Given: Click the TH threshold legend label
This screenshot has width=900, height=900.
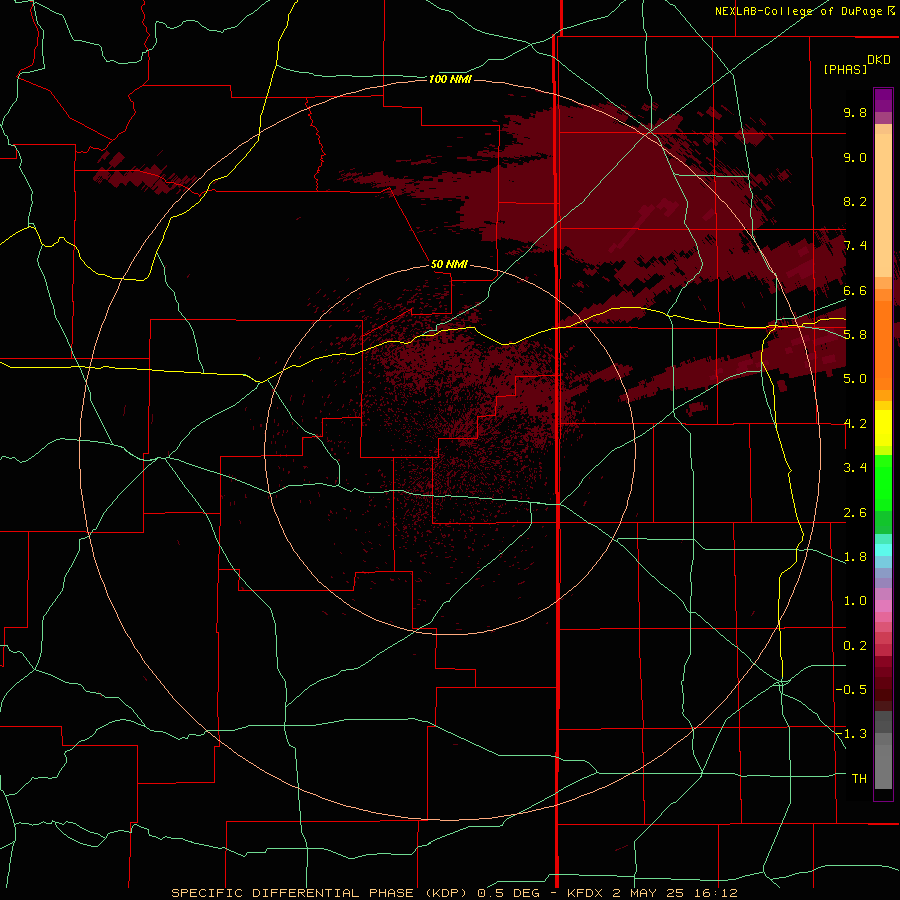Looking at the screenshot, I should pyautogui.click(x=859, y=778).
